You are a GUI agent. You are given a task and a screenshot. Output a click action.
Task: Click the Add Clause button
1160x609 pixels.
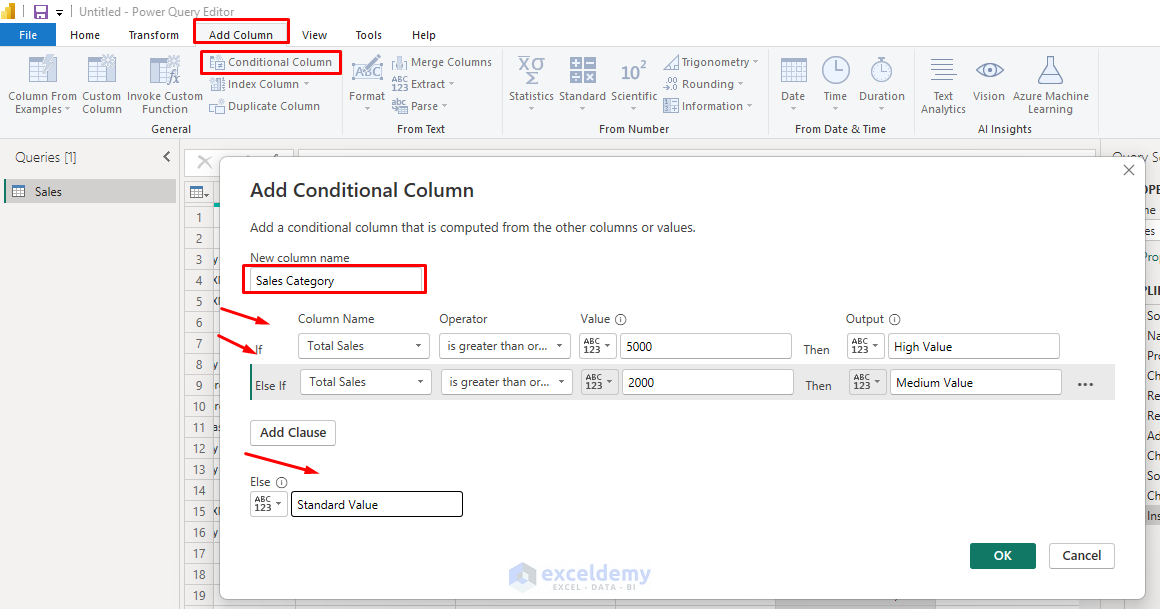(293, 433)
